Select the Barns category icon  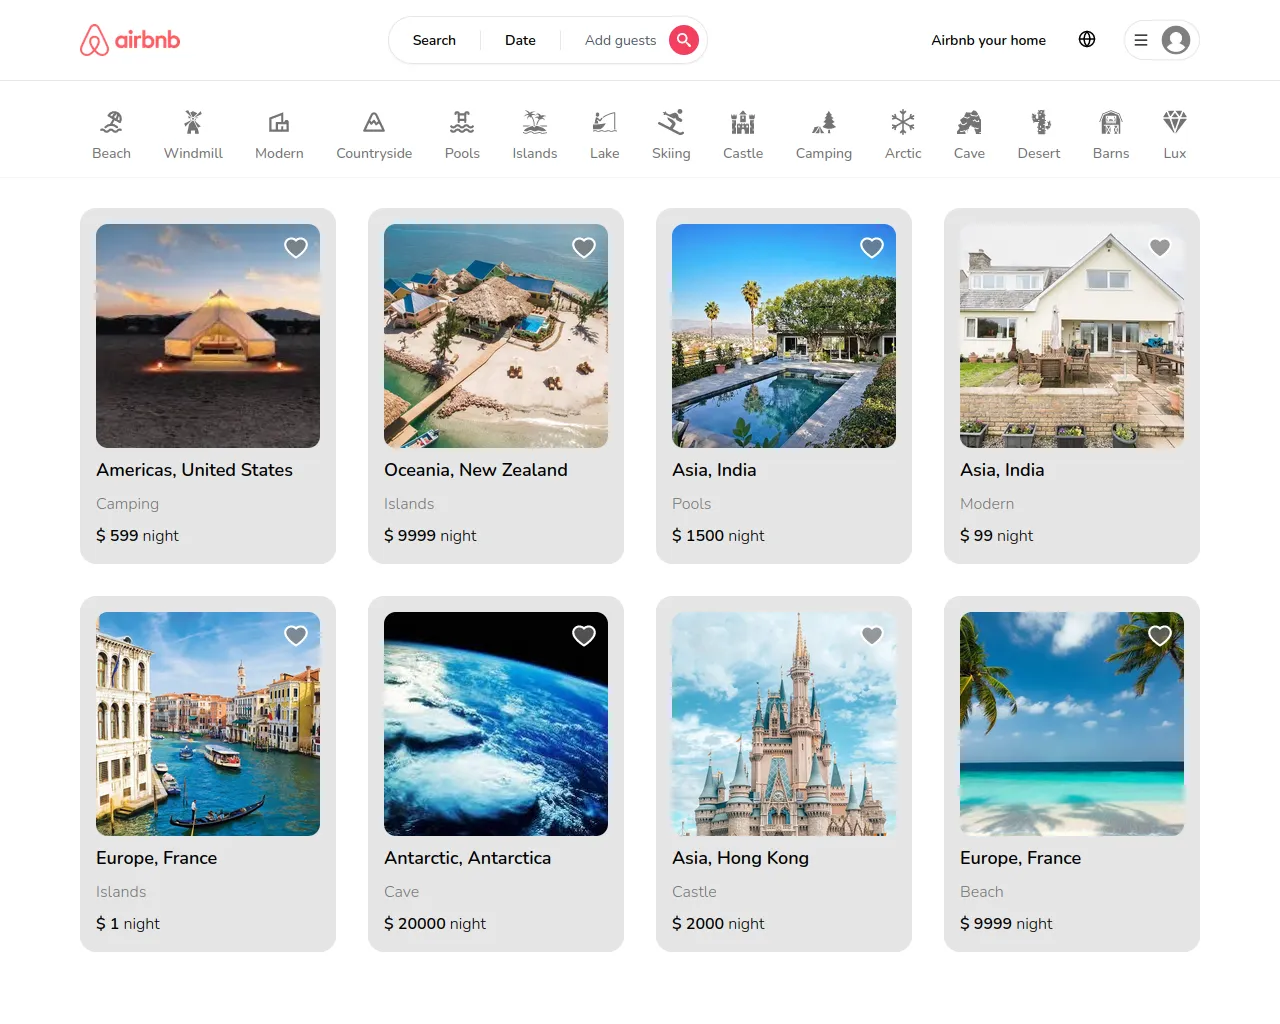[x=1111, y=122]
